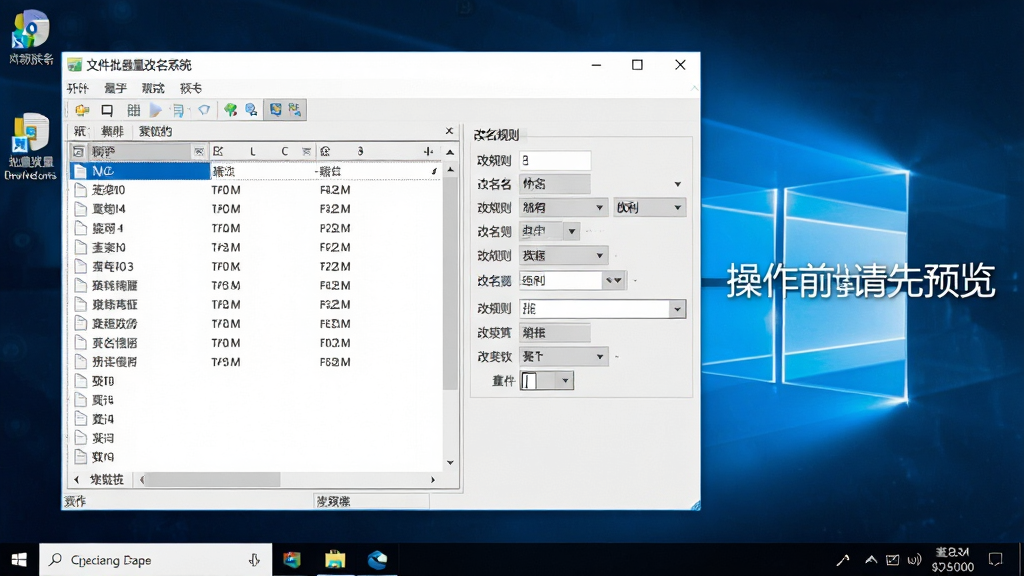Click the last toolbar icon with flags
1024x576 pixels.
pos(295,110)
